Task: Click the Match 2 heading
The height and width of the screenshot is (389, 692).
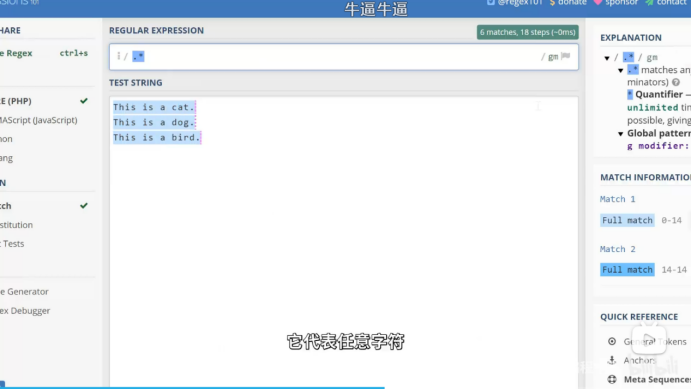Action: 617,249
